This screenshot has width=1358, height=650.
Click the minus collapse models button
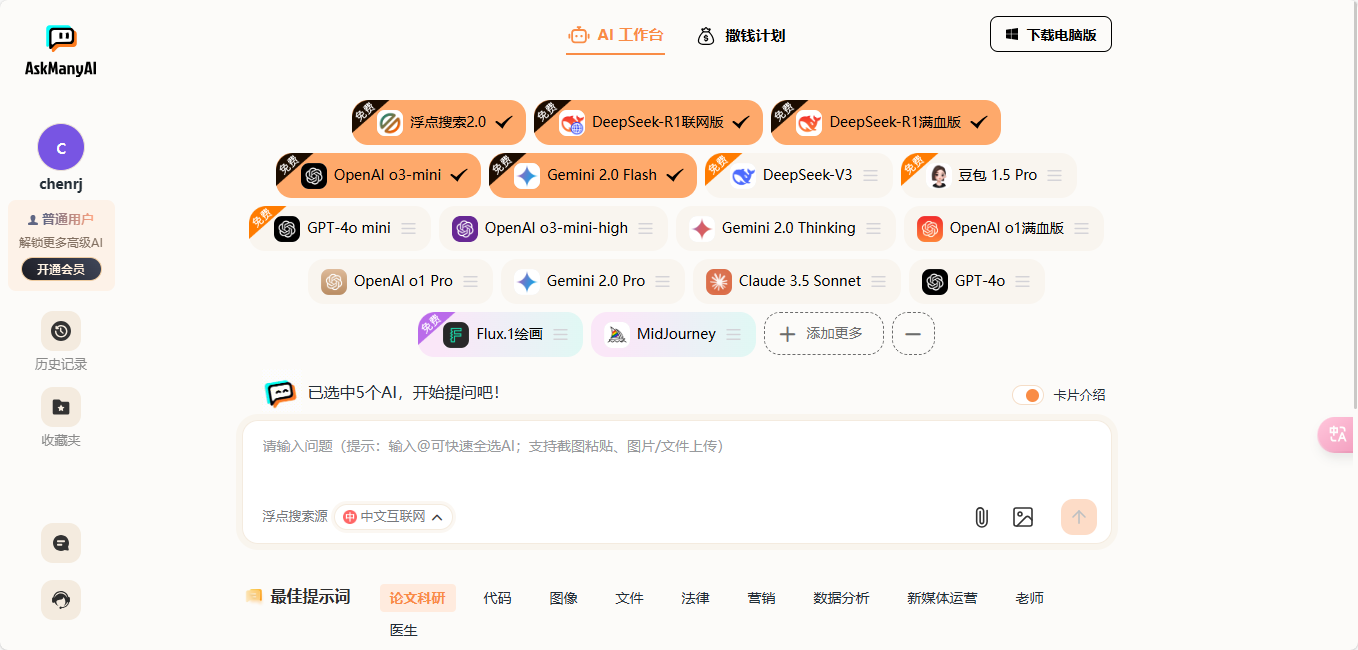pyautogui.click(x=913, y=334)
